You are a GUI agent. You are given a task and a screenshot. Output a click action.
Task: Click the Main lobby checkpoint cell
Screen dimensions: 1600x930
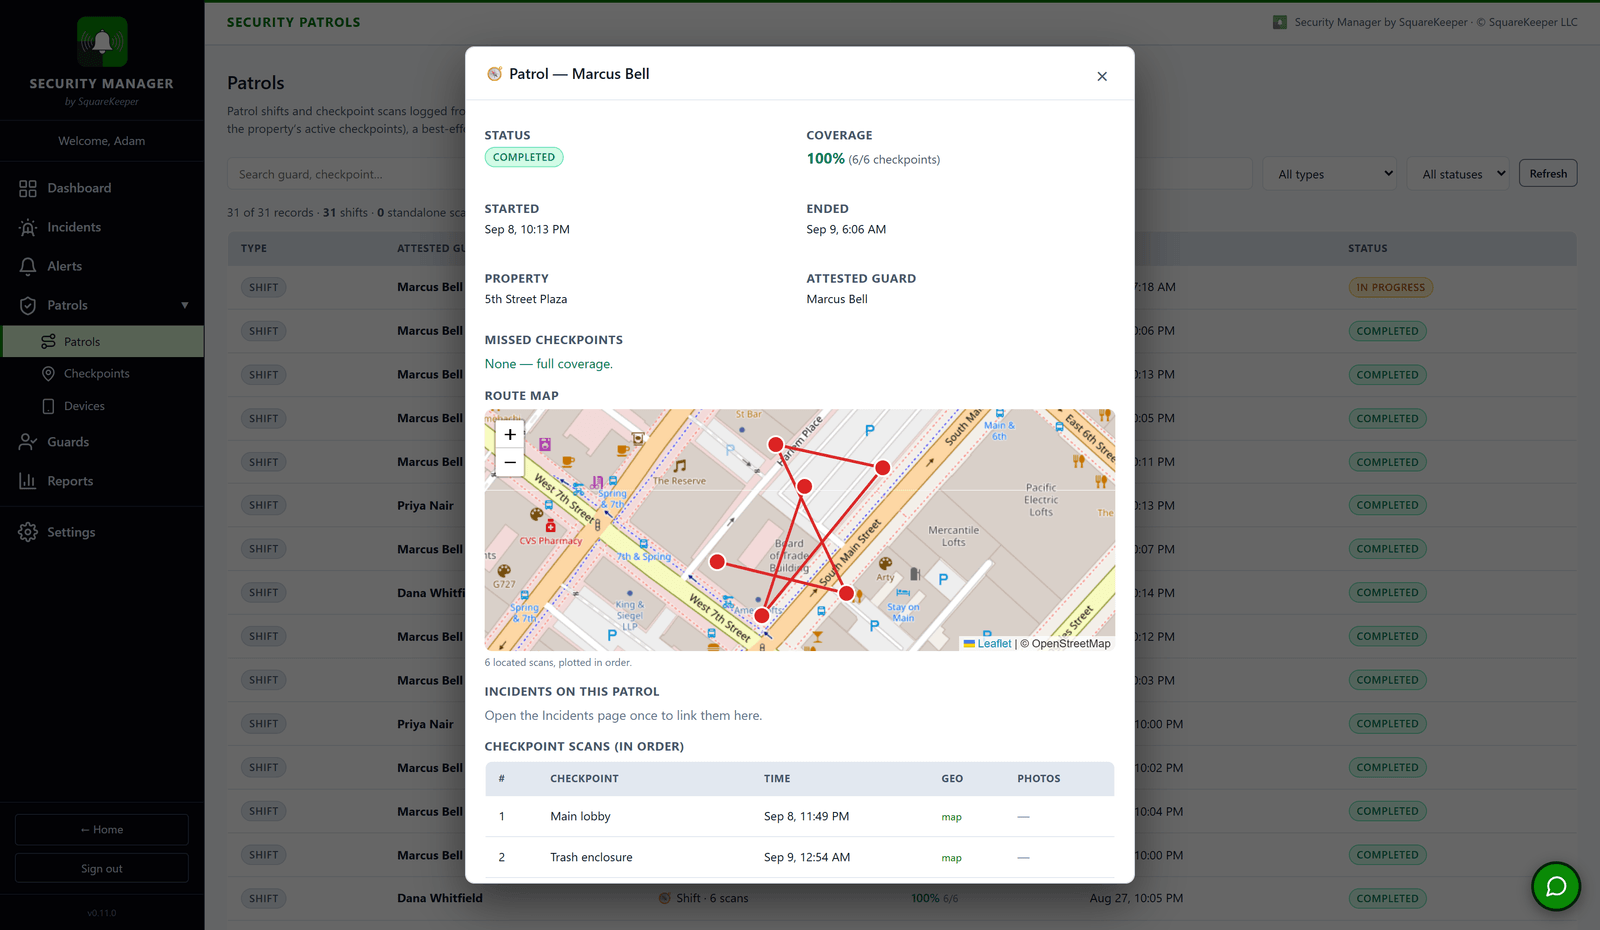[x=580, y=816]
